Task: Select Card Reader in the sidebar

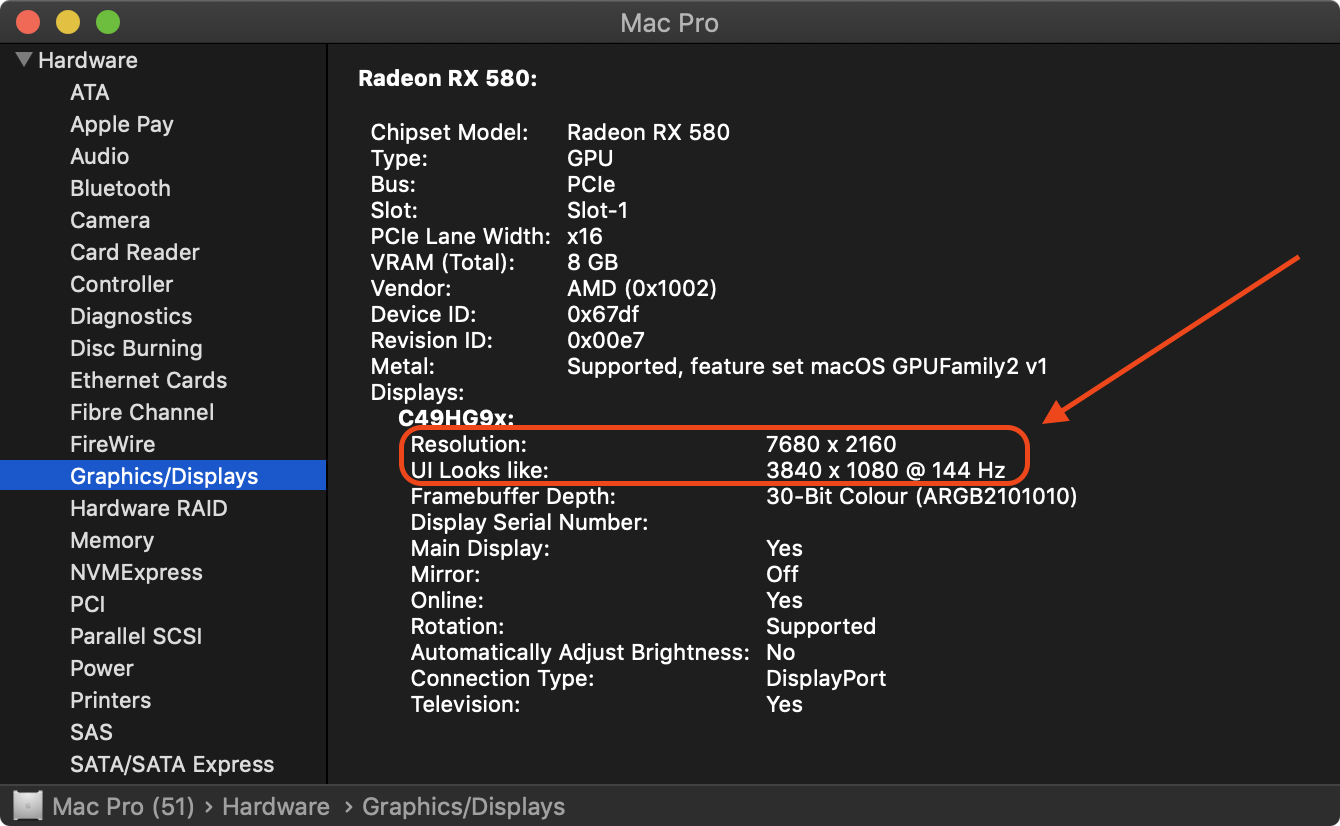Action: coord(135,252)
